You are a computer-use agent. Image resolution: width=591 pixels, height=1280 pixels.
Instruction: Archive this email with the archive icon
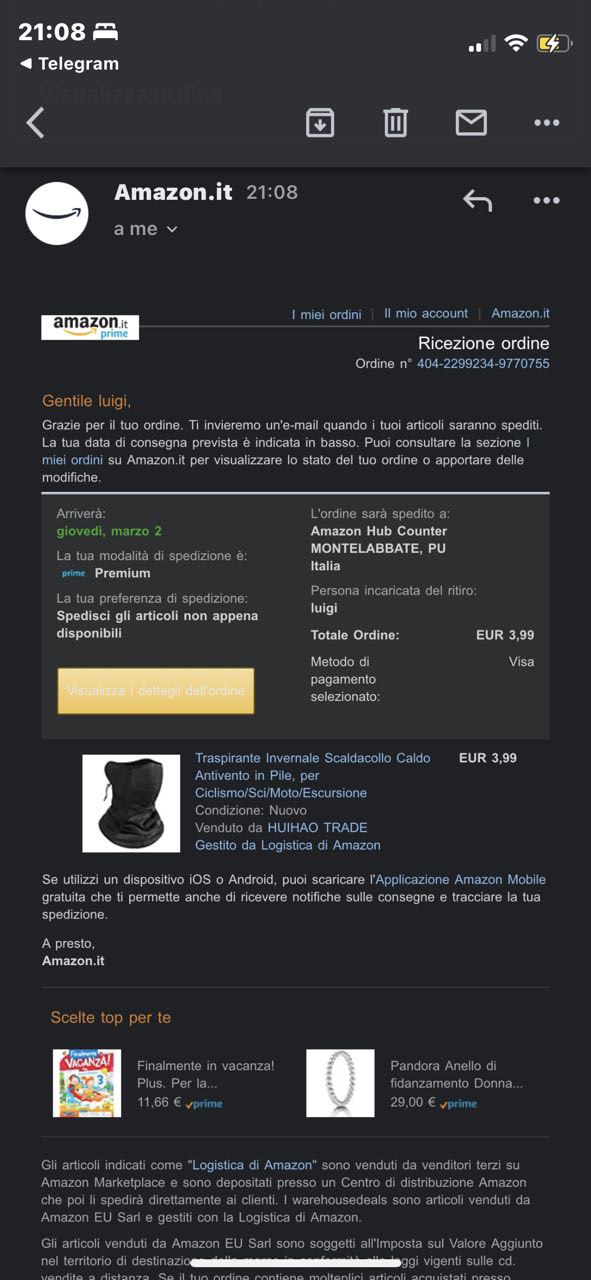[x=320, y=123]
